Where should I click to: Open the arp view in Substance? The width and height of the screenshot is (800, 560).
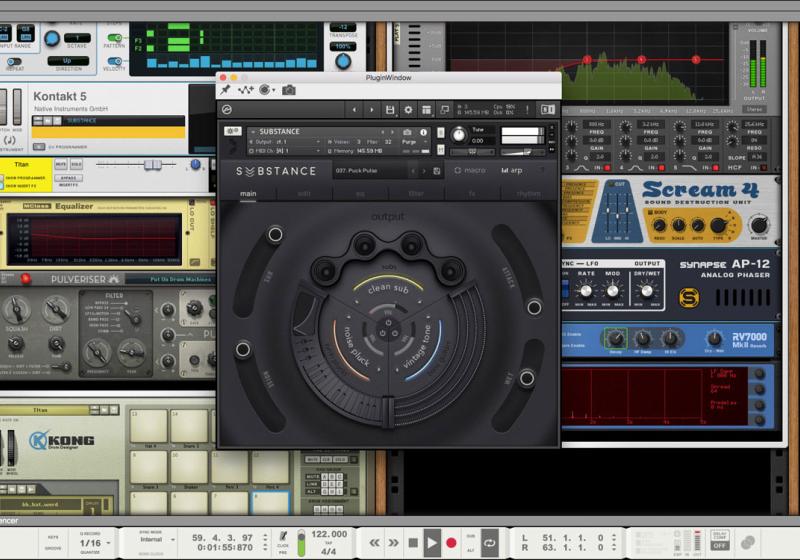(x=512, y=170)
